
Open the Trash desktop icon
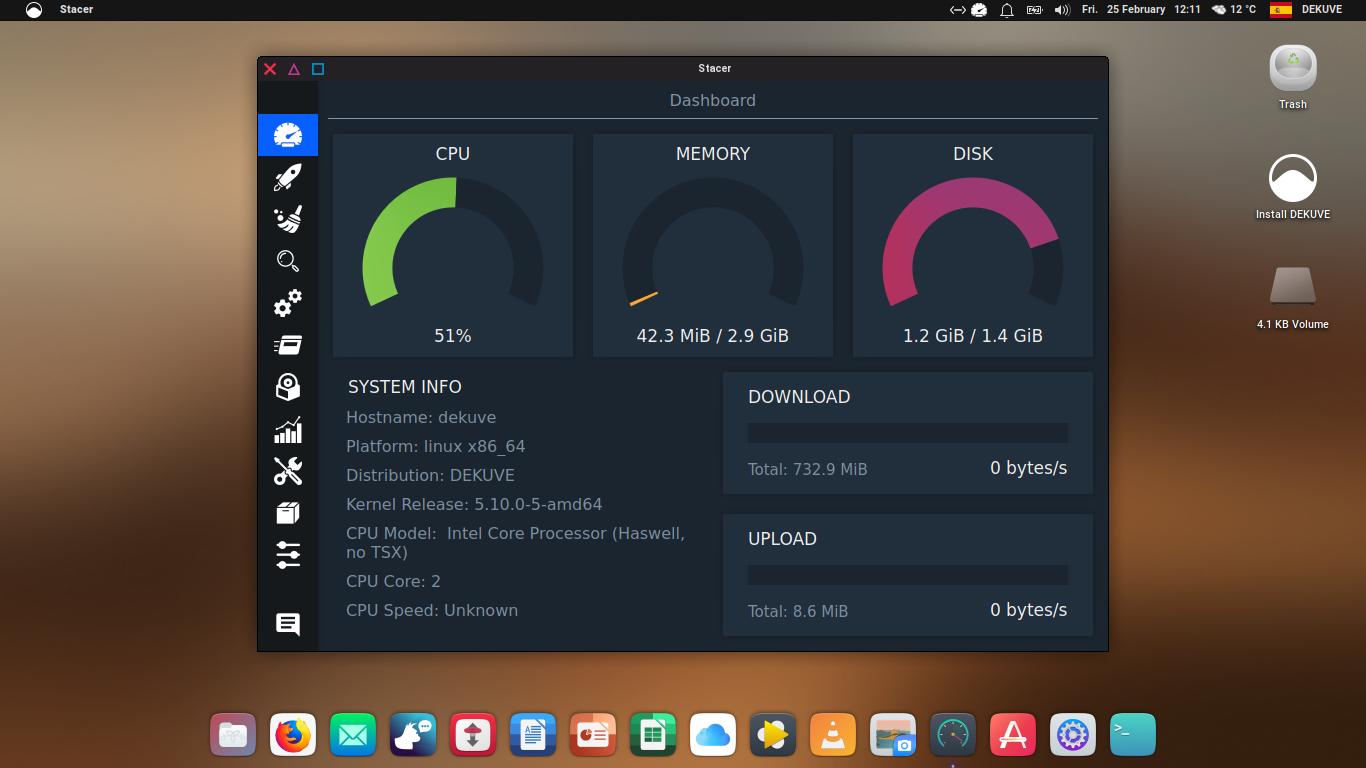coord(1293,77)
